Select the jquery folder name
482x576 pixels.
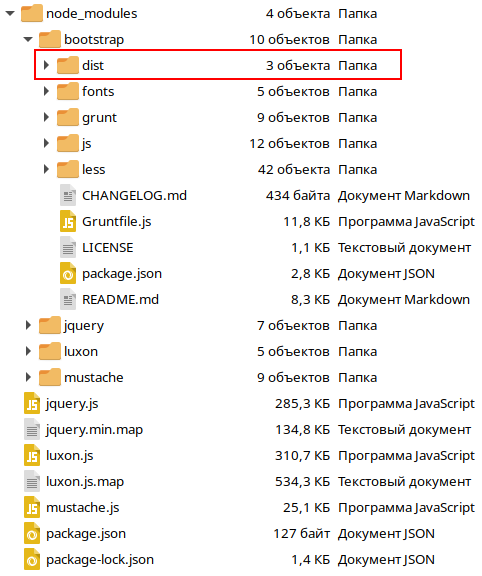84,326
